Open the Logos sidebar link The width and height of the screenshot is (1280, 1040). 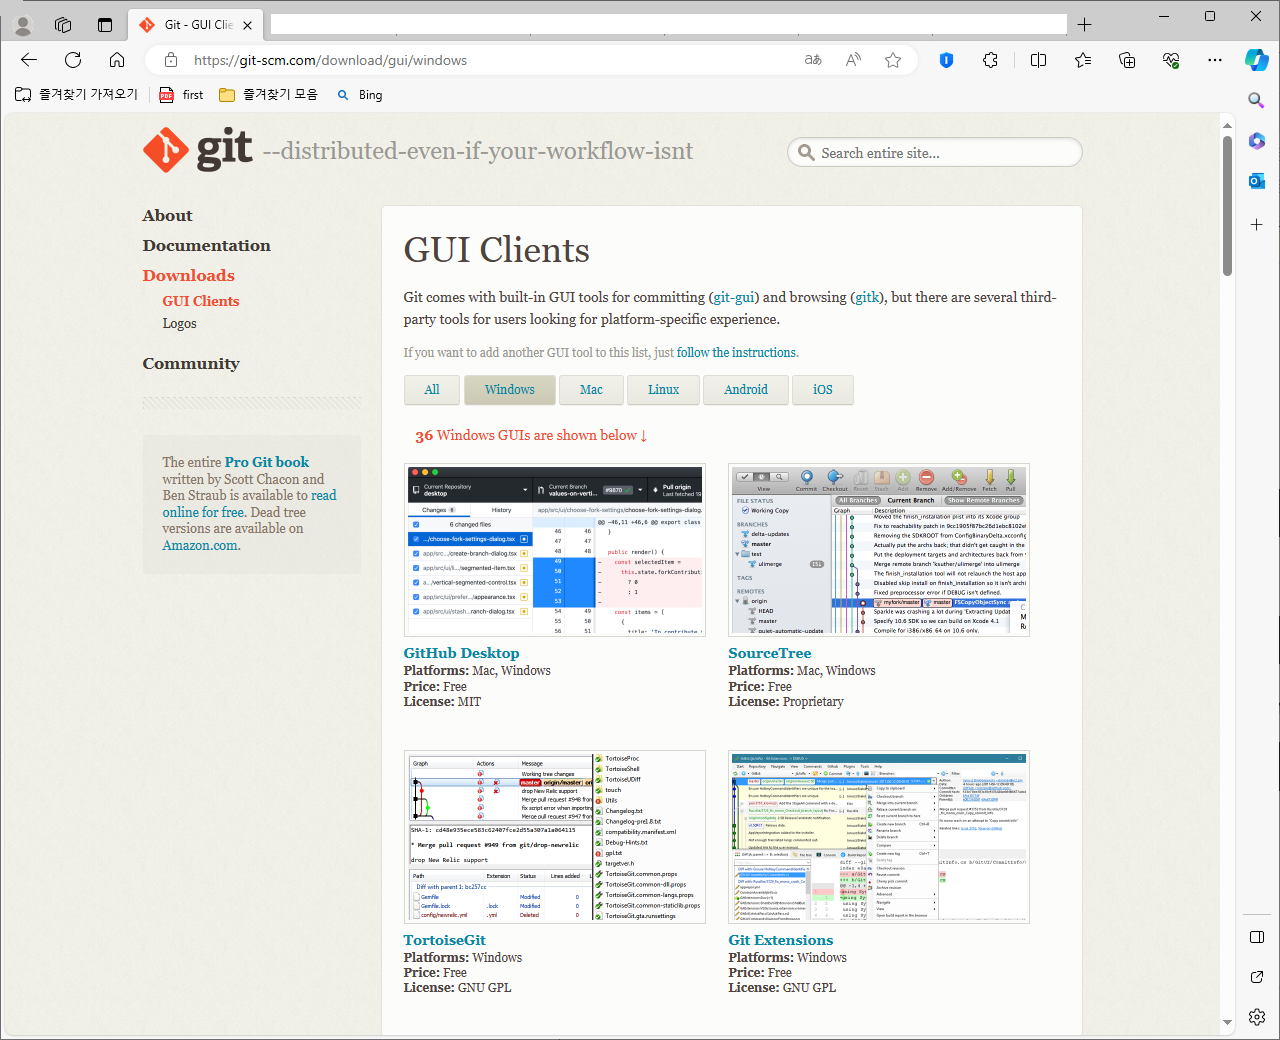tap(179, 323)
